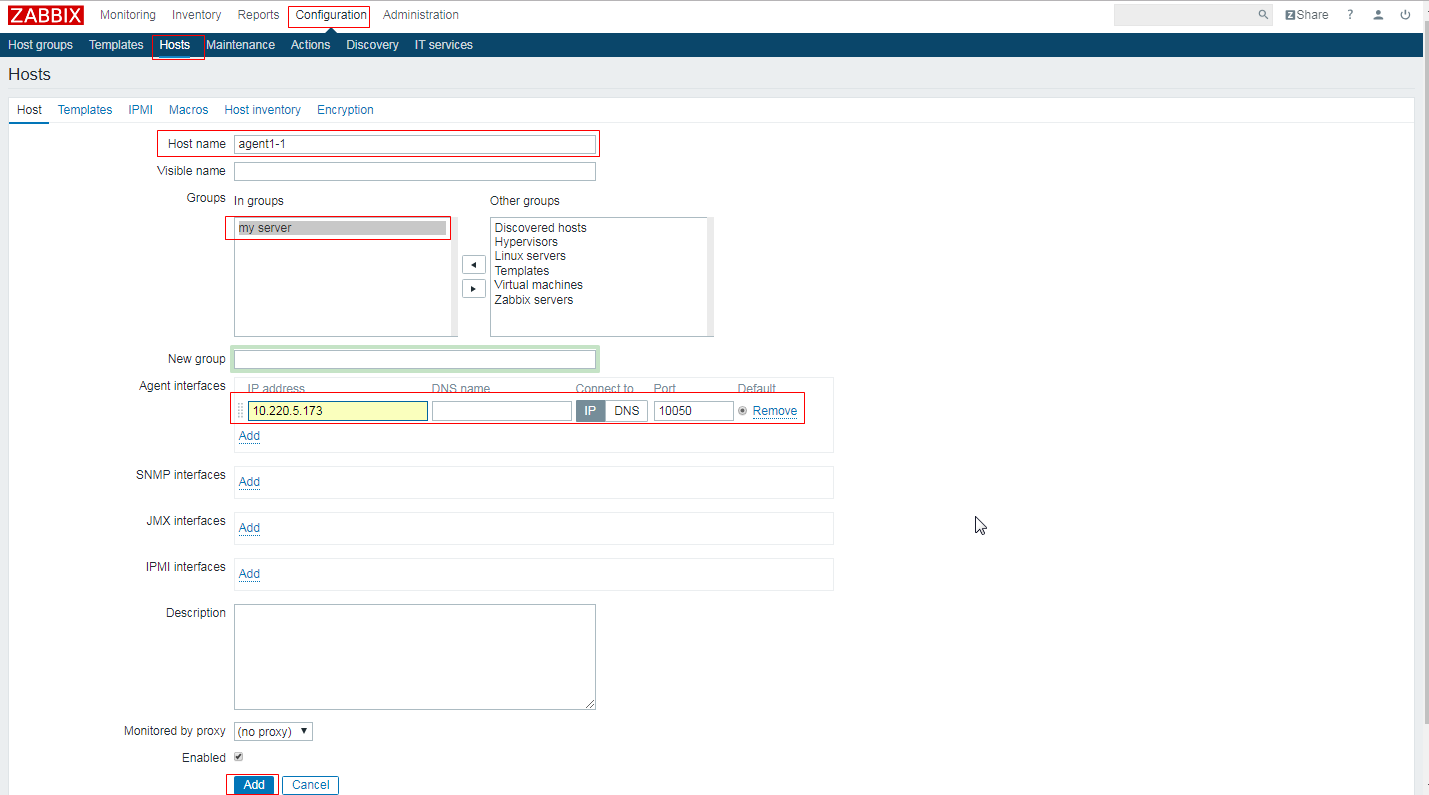Go to Maintenance submenu

coord(240,45)
